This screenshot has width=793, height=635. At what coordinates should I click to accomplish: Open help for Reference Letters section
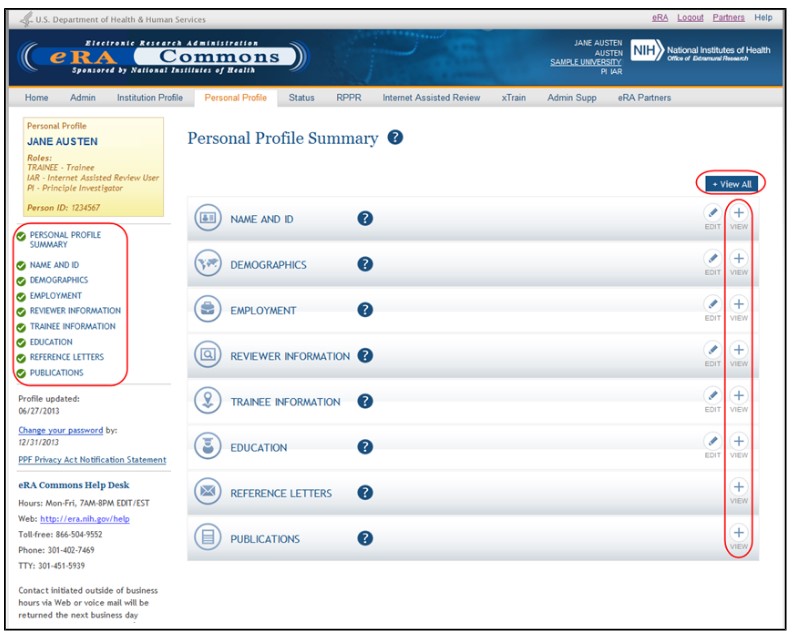coord(365,492)
